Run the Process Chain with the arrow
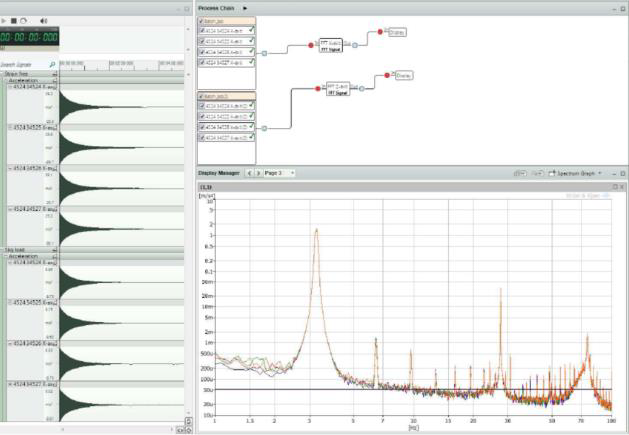The width and height of the screenshot is (629, 435). tap(245, 8)
